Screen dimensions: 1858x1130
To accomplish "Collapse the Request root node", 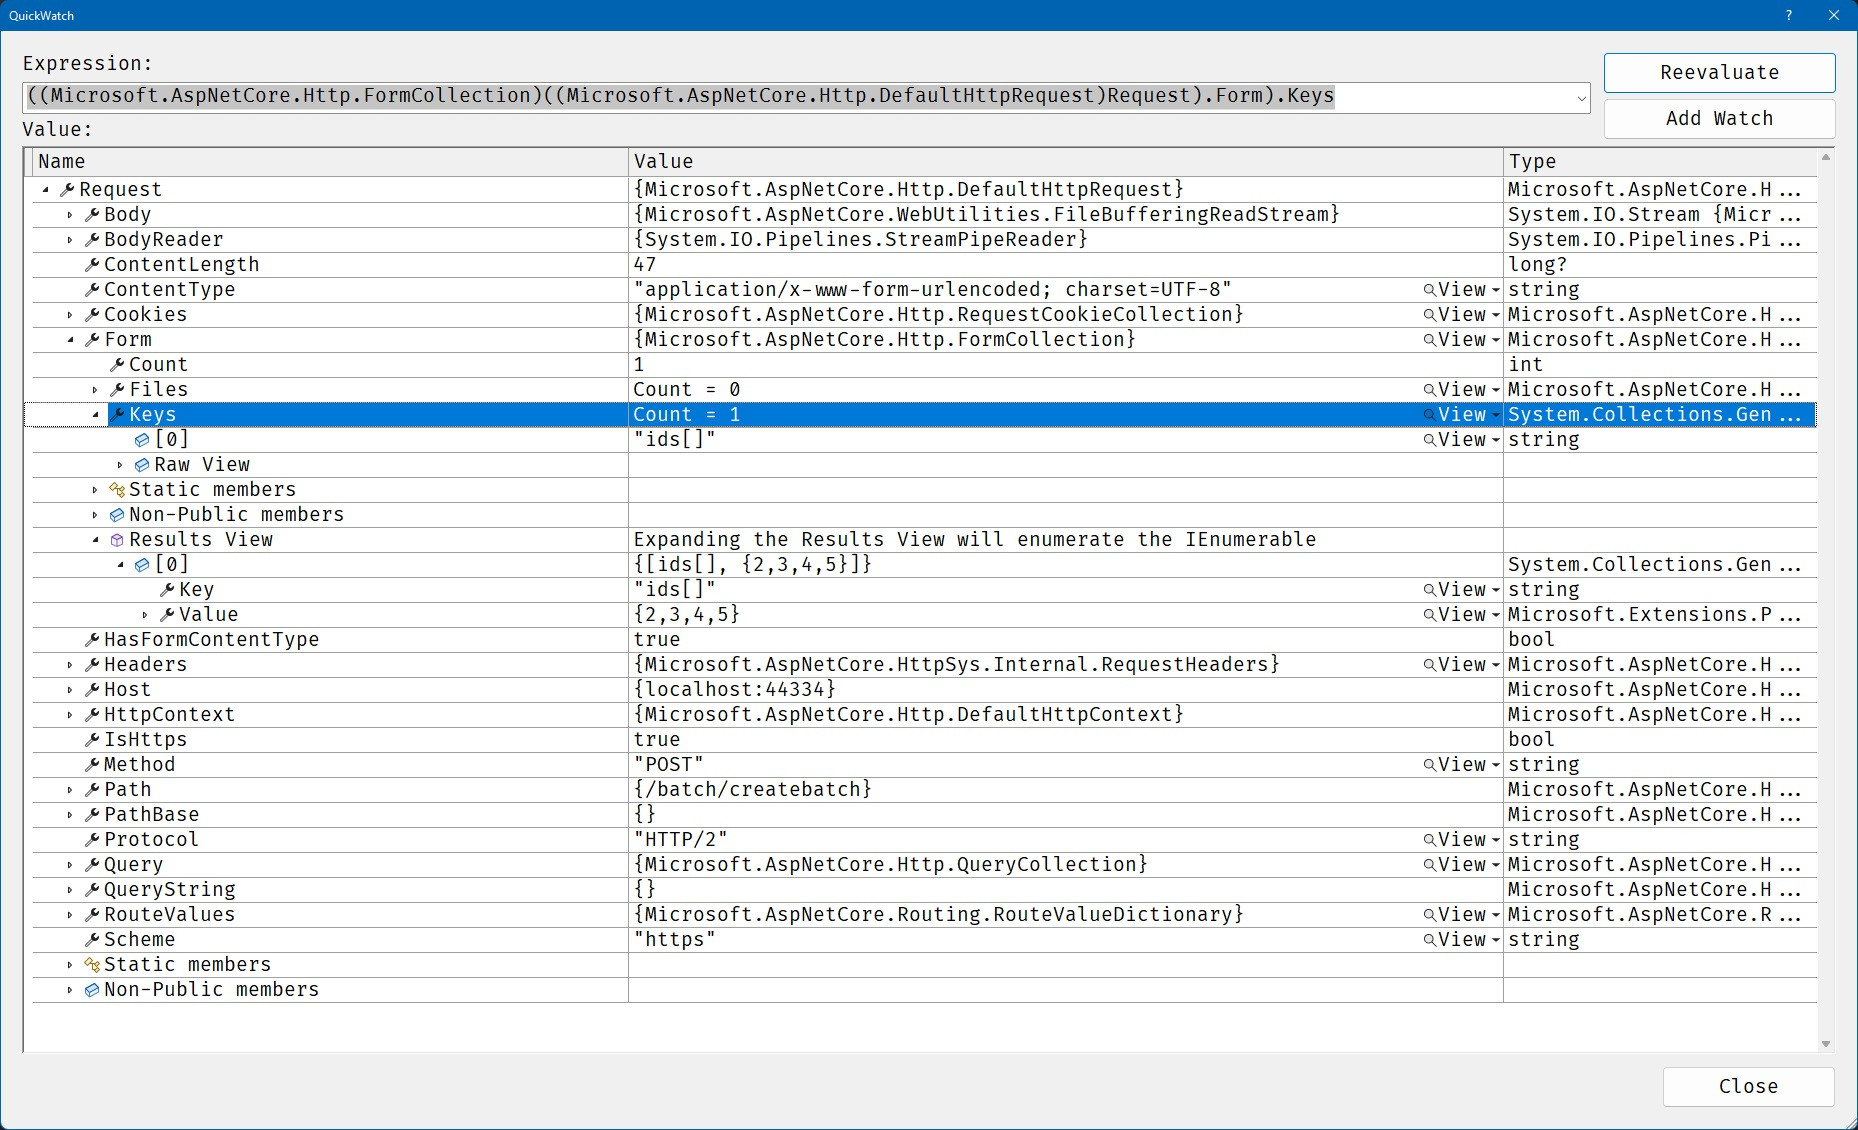I will 46,190.
